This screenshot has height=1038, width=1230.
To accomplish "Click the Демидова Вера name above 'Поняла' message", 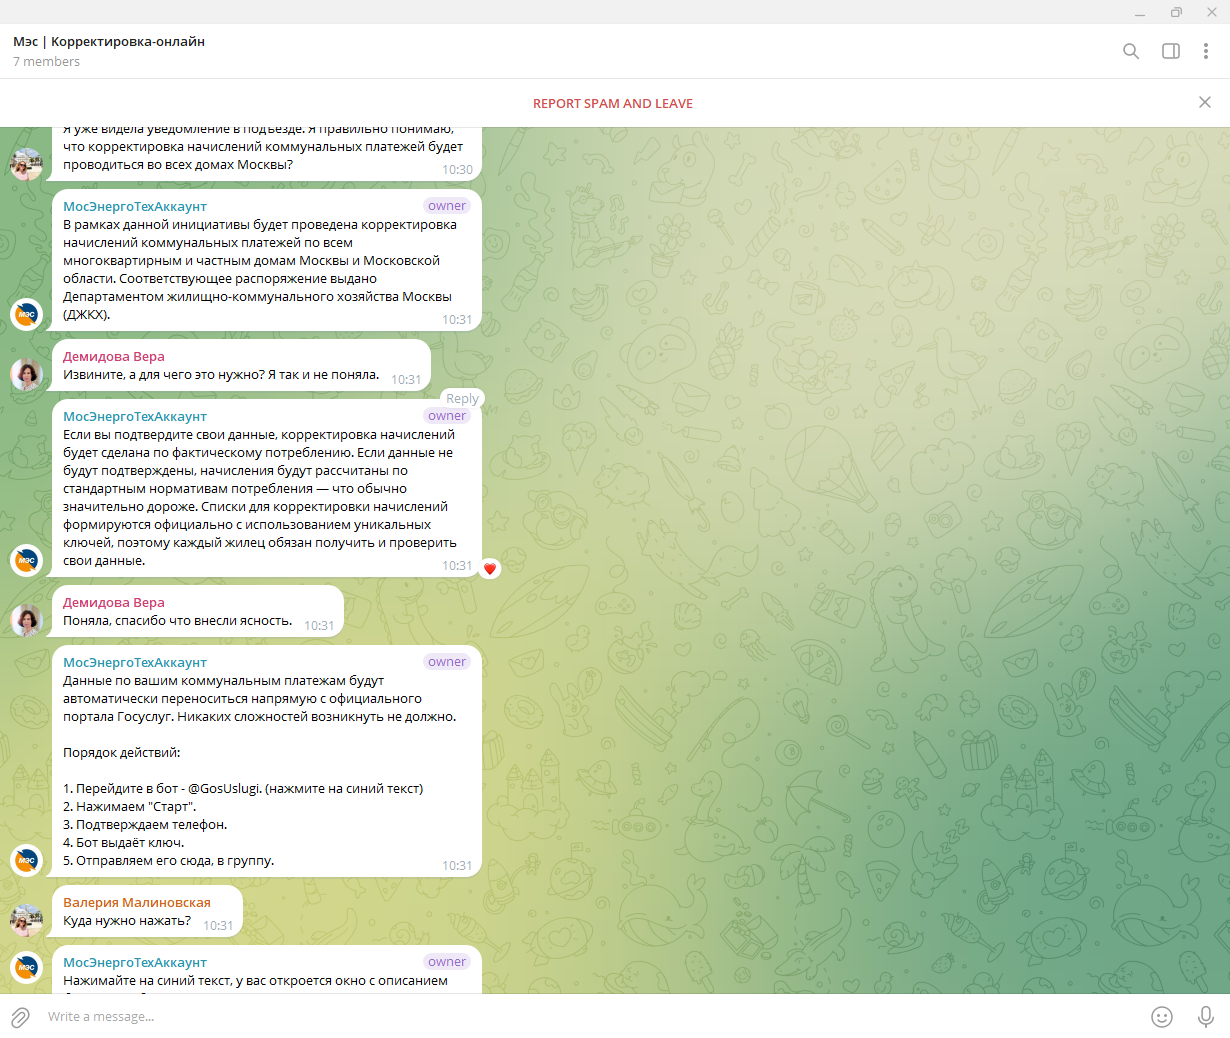I will coord(114,602).
